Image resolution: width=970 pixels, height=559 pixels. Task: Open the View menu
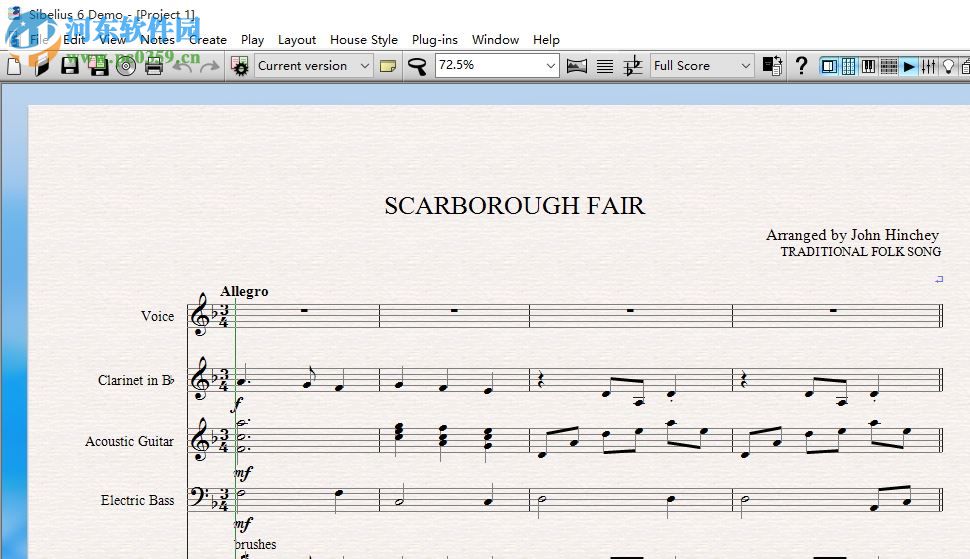tap(113, 40)
